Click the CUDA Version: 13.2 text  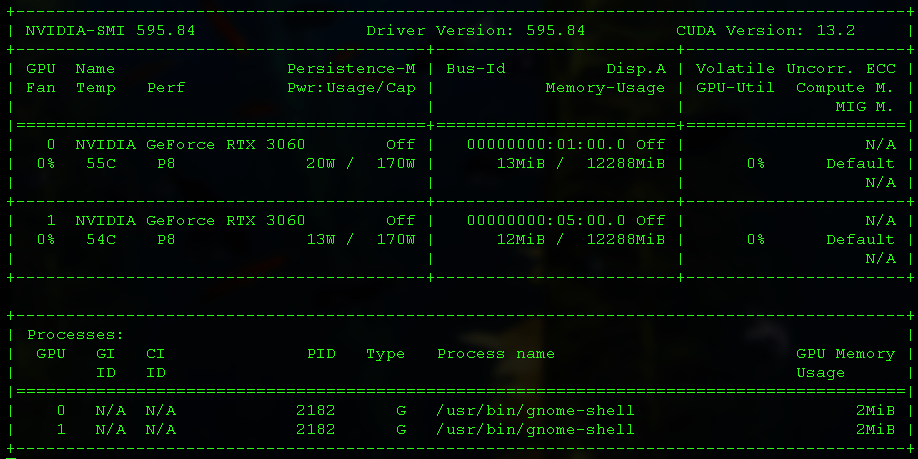[x=766, y=30]
